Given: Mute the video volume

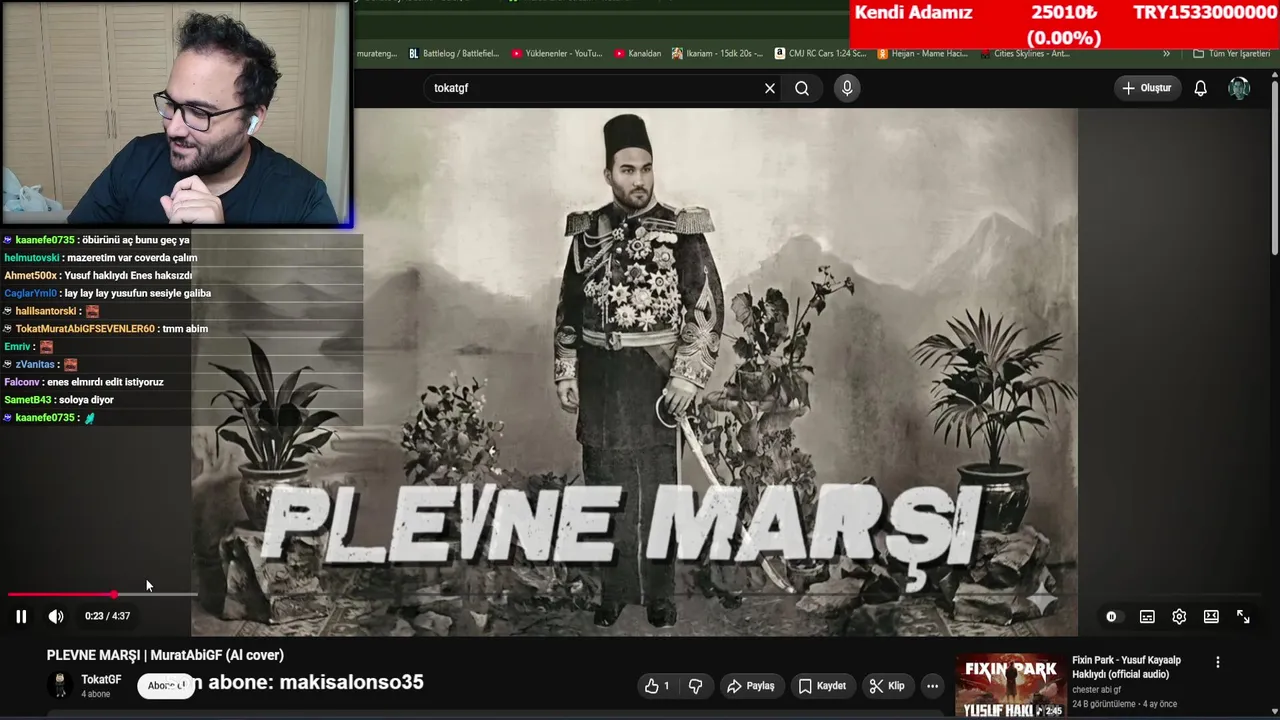Looking at the screenshot, I should [56, 616].
